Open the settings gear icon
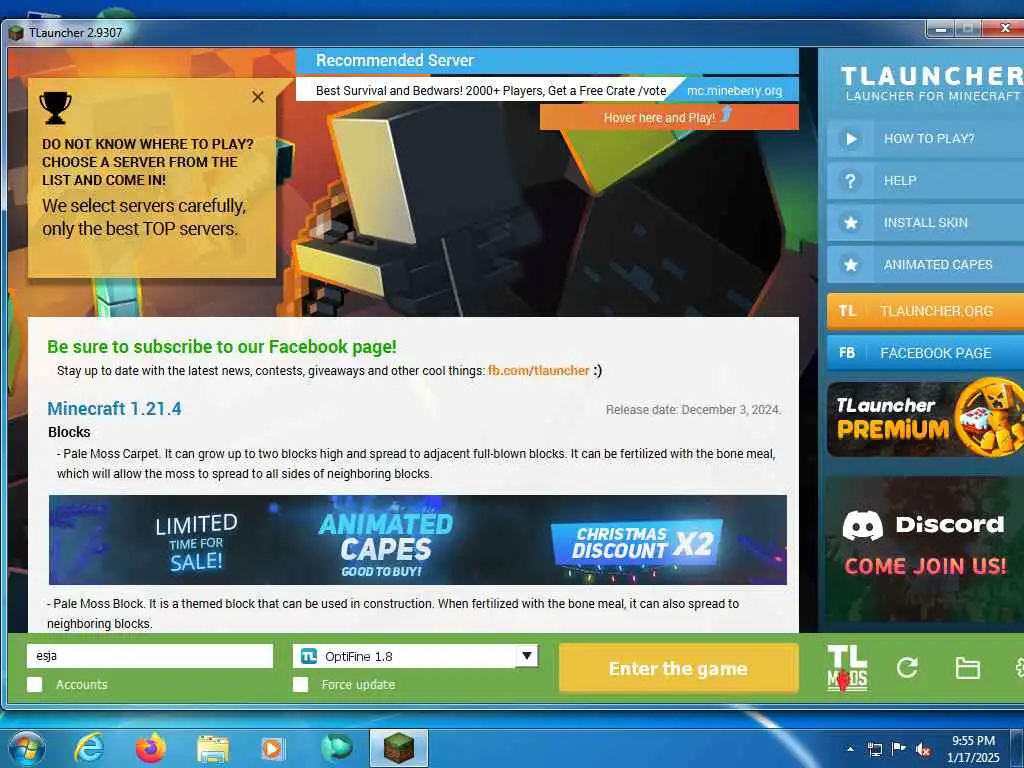Viewport: 1024px width, 768px height. (x=1019, y=668)
